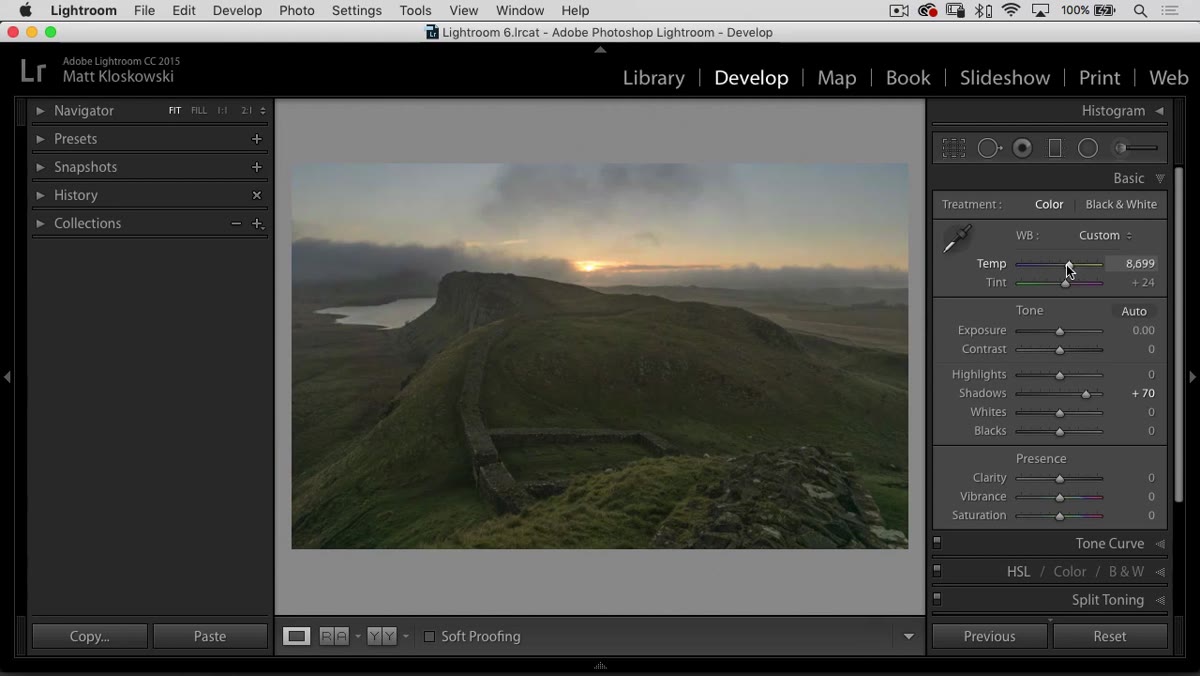1200x676 pixels.
Task: Add a new snapshot with plus icon
Action: pos(257,167)
